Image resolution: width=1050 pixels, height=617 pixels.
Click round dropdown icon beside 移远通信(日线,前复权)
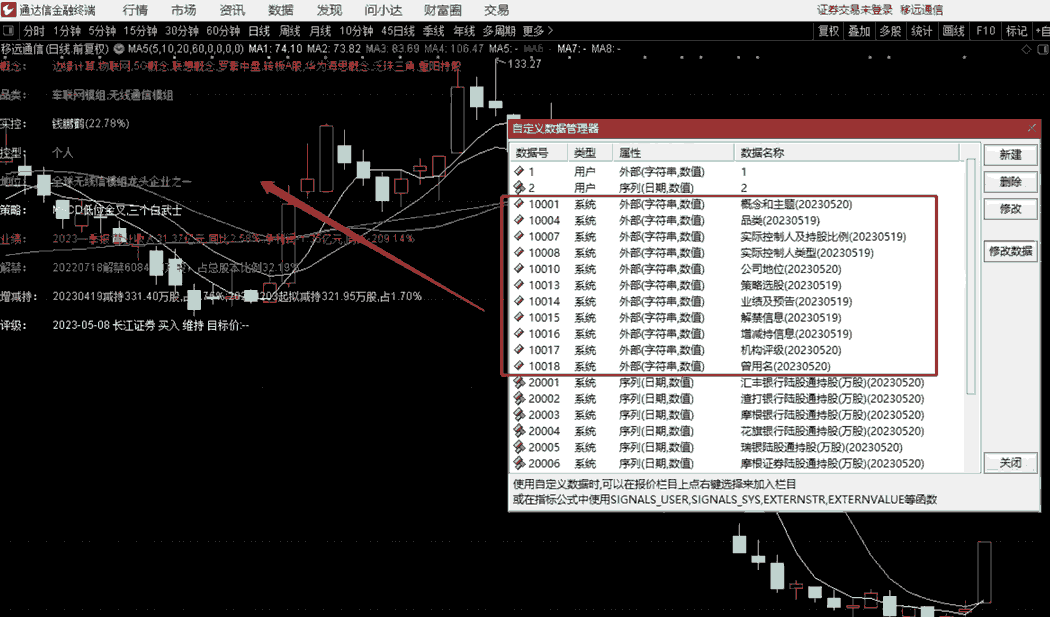coord(119,49)
